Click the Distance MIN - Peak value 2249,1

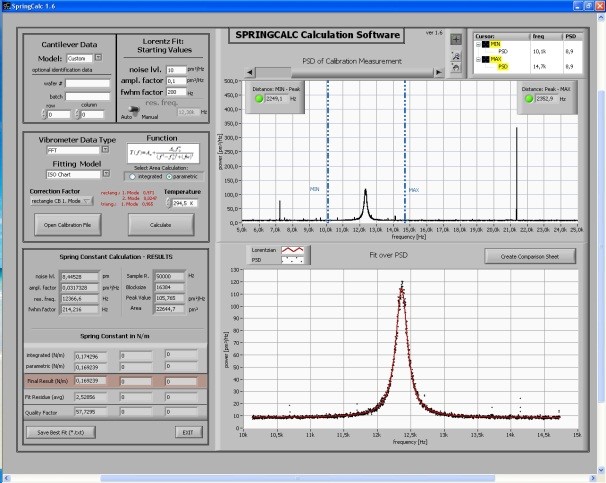[x=276, y=99]
